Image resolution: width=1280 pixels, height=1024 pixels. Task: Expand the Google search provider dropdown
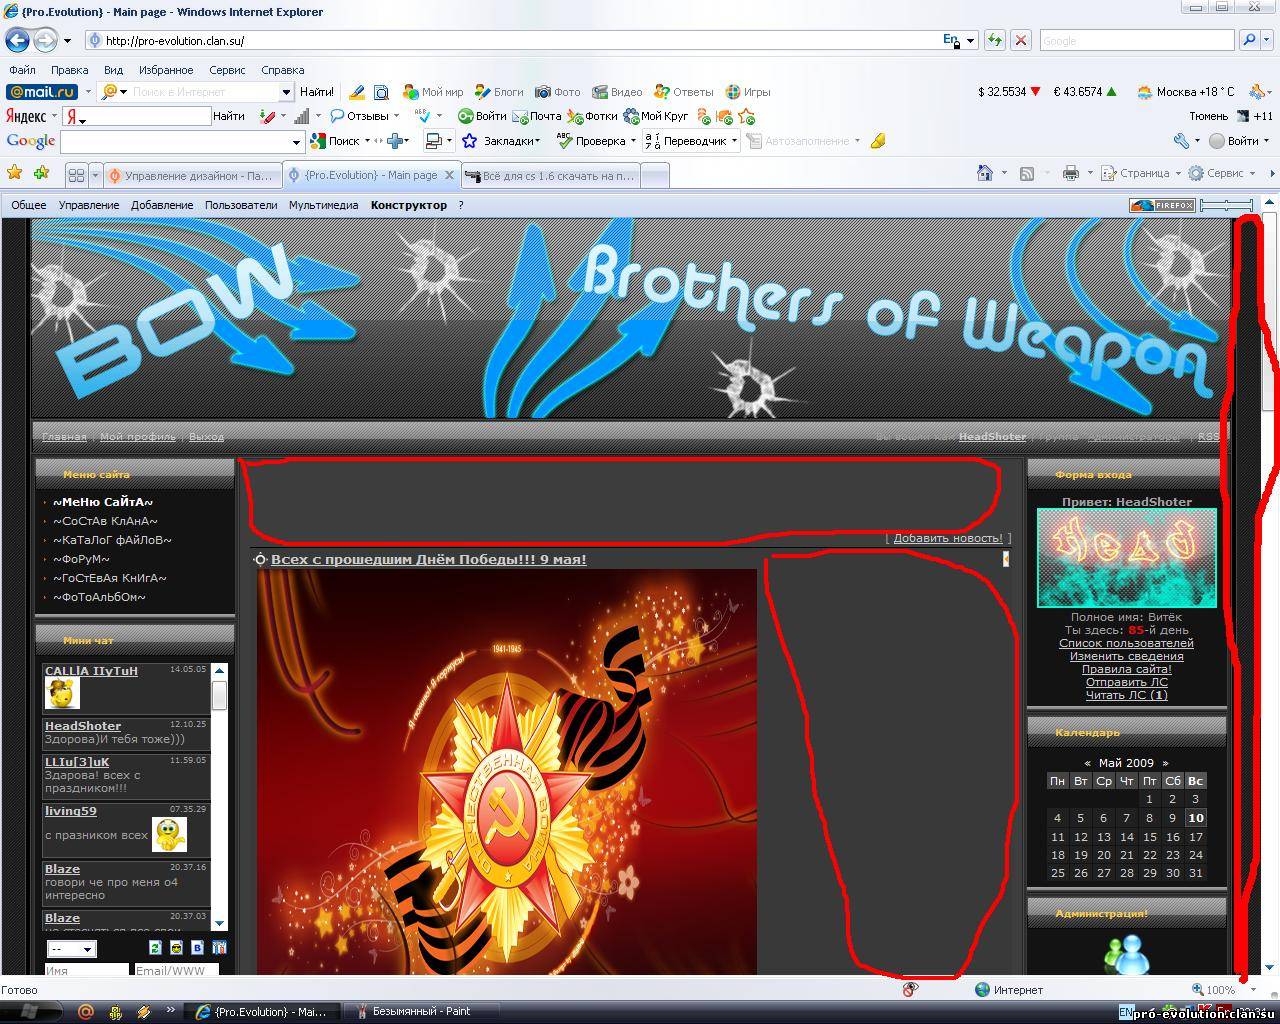[1267, 40]
